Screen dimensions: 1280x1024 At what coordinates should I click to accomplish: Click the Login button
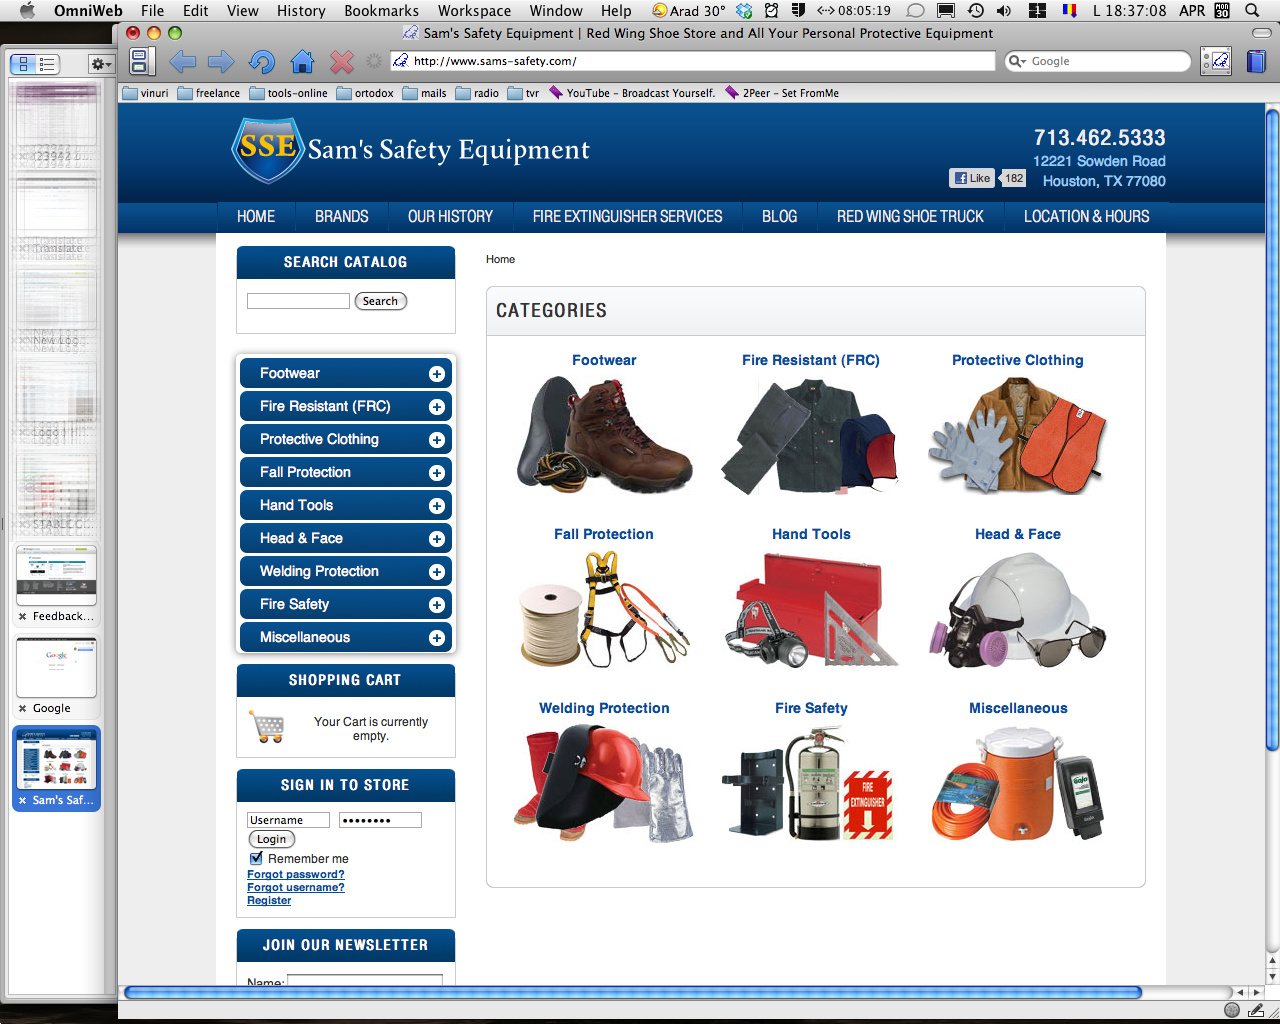(271, 839)
